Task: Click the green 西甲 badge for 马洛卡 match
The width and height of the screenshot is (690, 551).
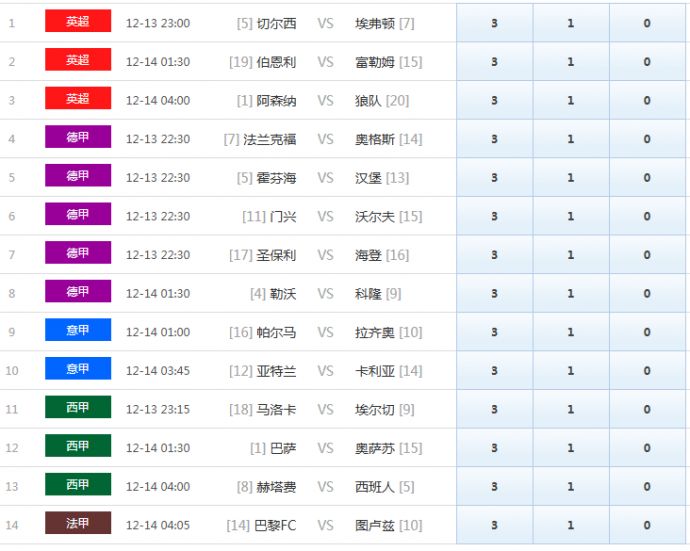Action: (x=78, y=409)
